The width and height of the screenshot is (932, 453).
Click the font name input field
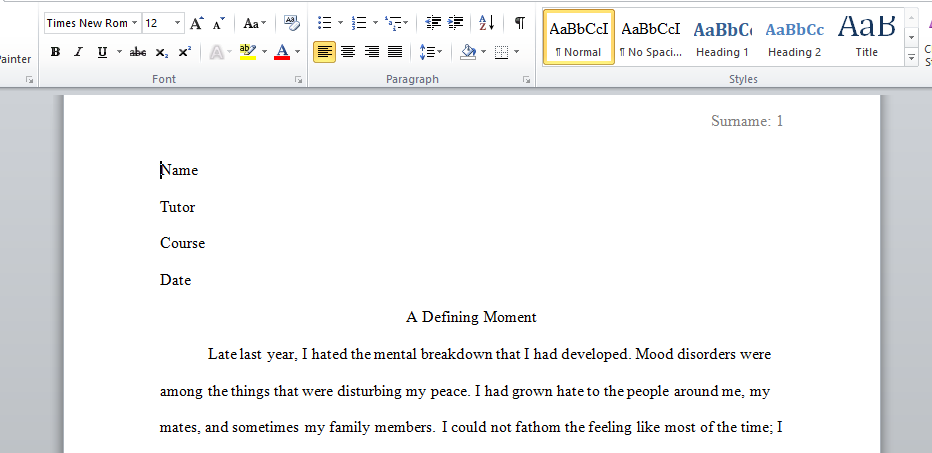(x=87, y=23)
